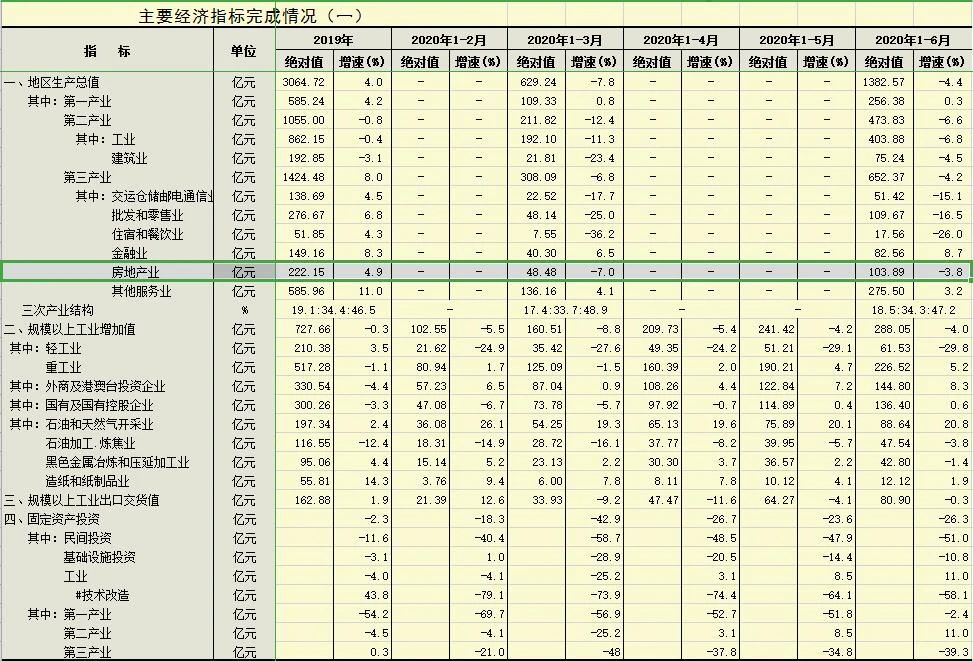
Task: Click the 三次产业结构 row label
Action: pyautogui.click(x=57, y=310)
